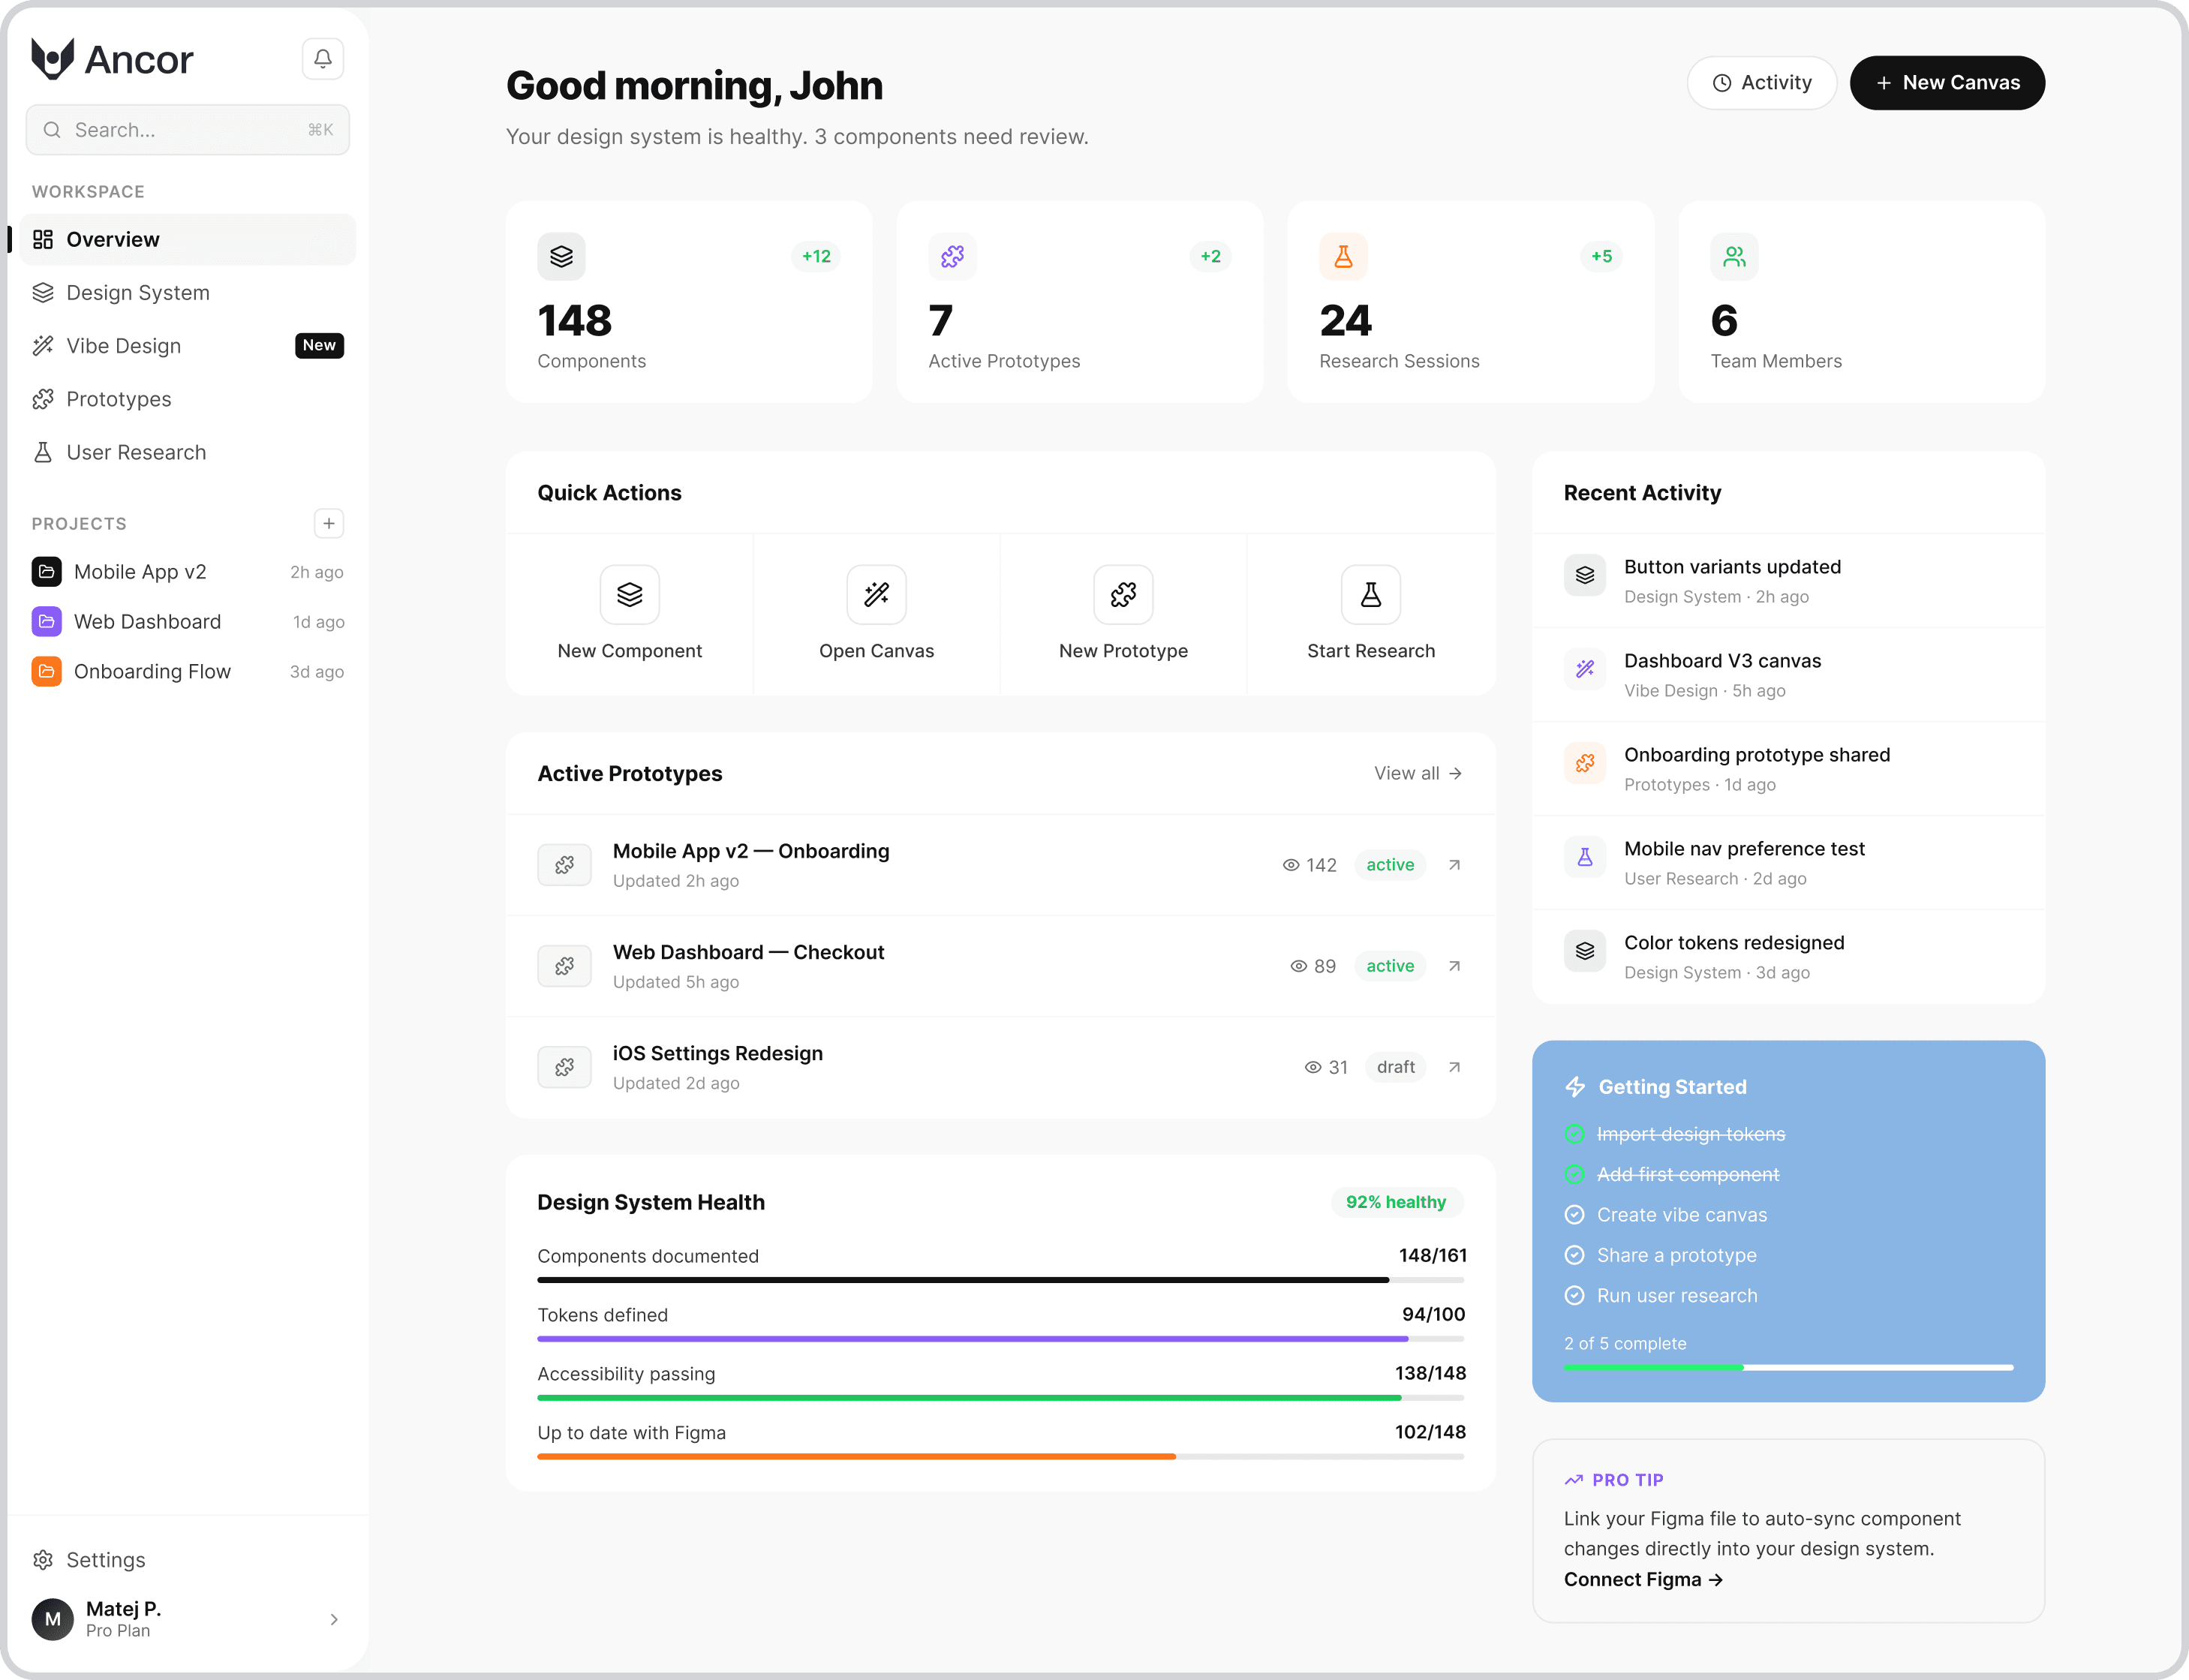Click the Getting Started progress bar
Image resolution: width=2189 pixels, height=1680 pixels.
coord(1788,1368)
